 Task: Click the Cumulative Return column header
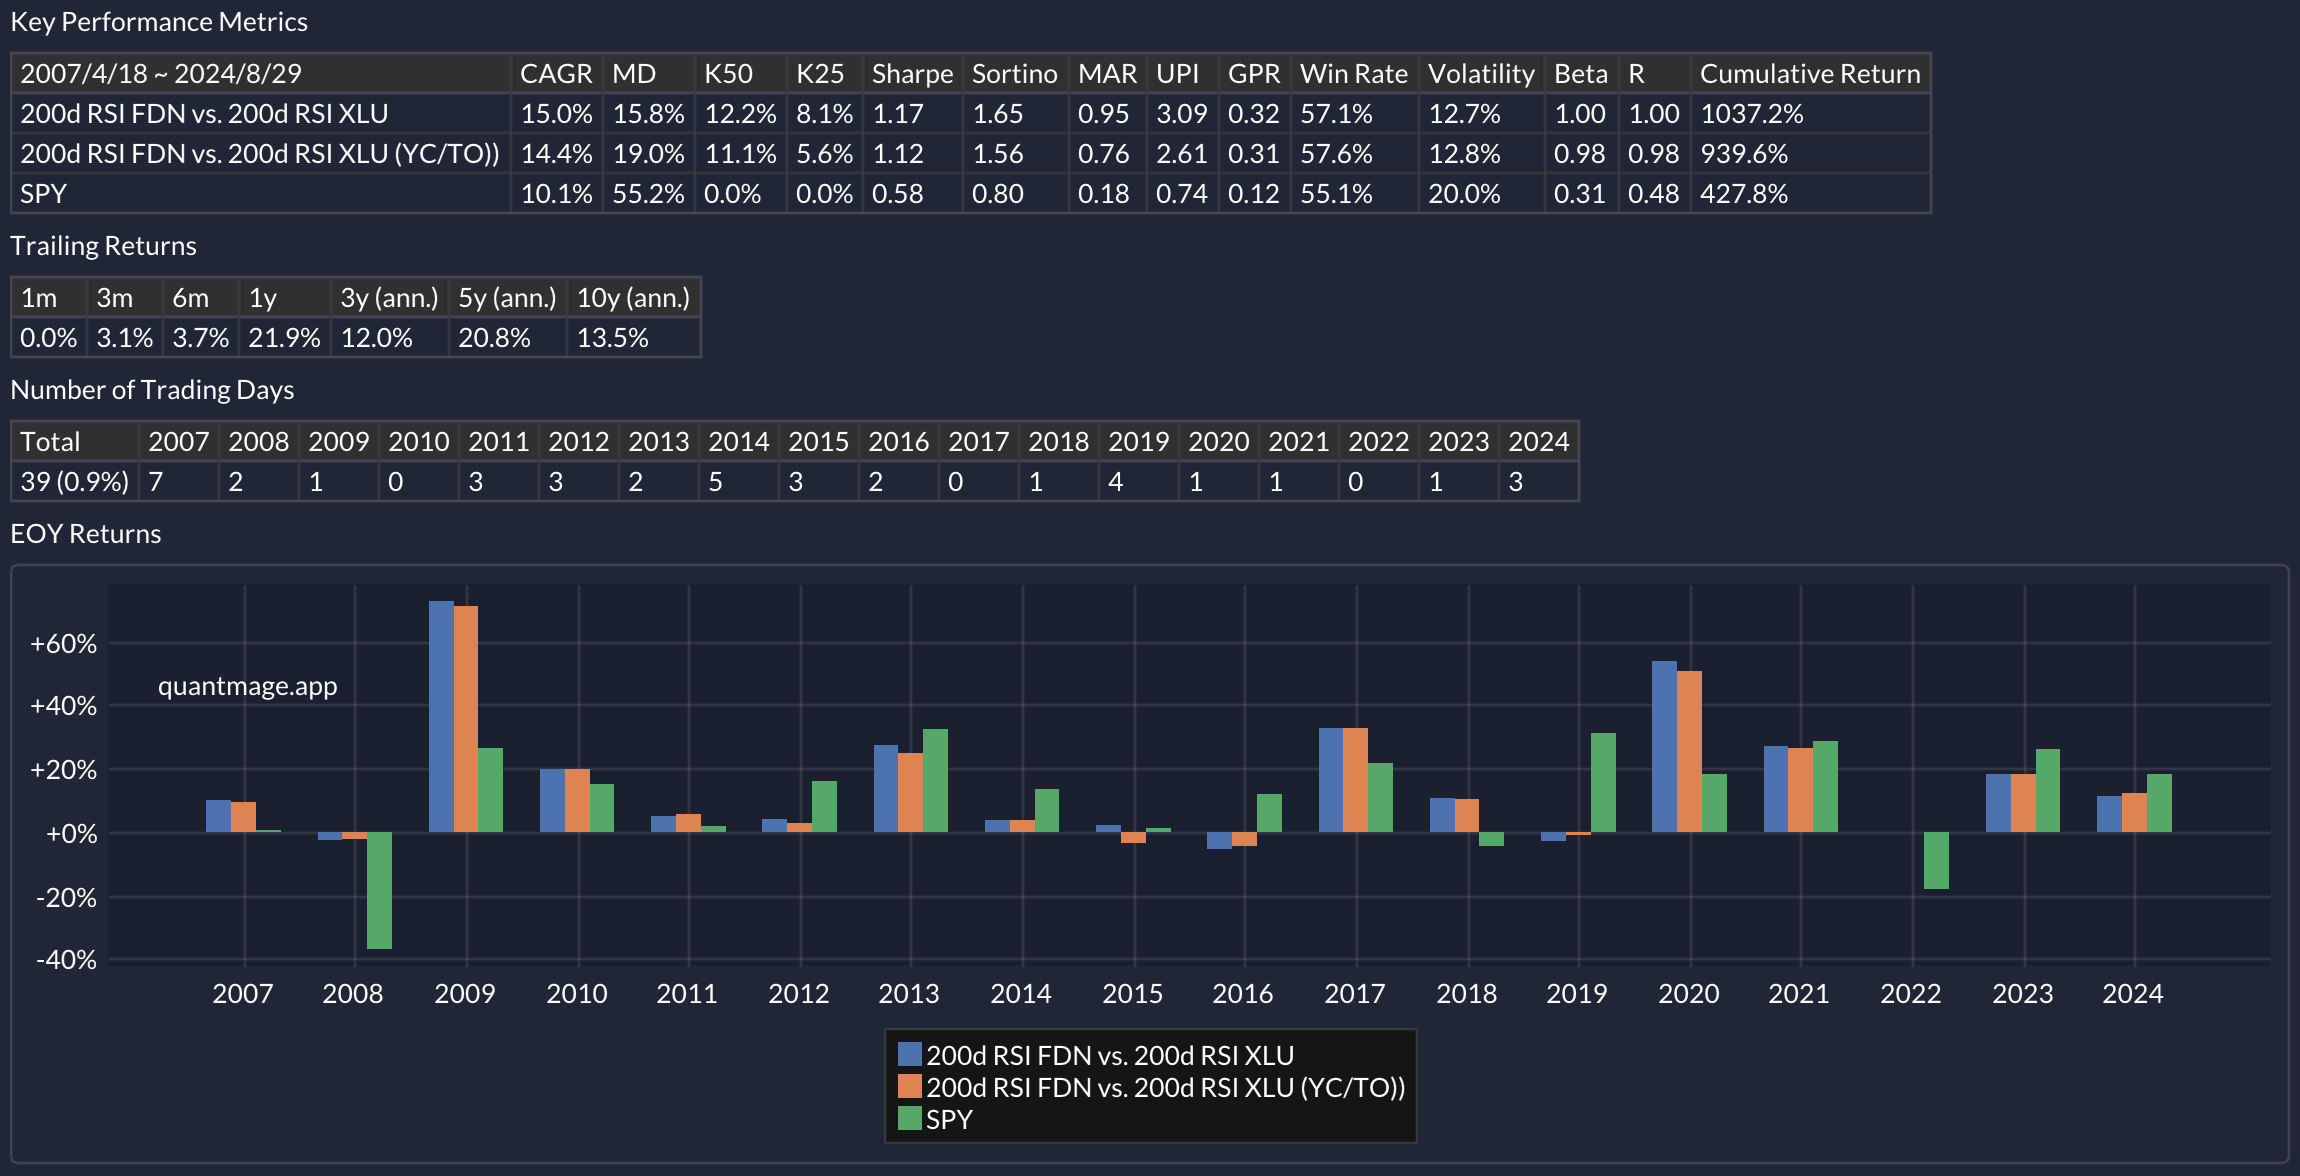[x=1809, y=74]
